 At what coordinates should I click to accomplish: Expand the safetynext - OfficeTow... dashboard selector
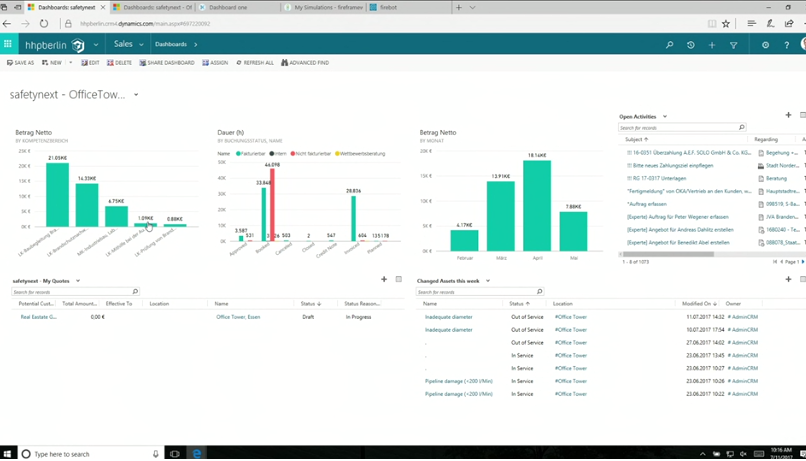136,95
